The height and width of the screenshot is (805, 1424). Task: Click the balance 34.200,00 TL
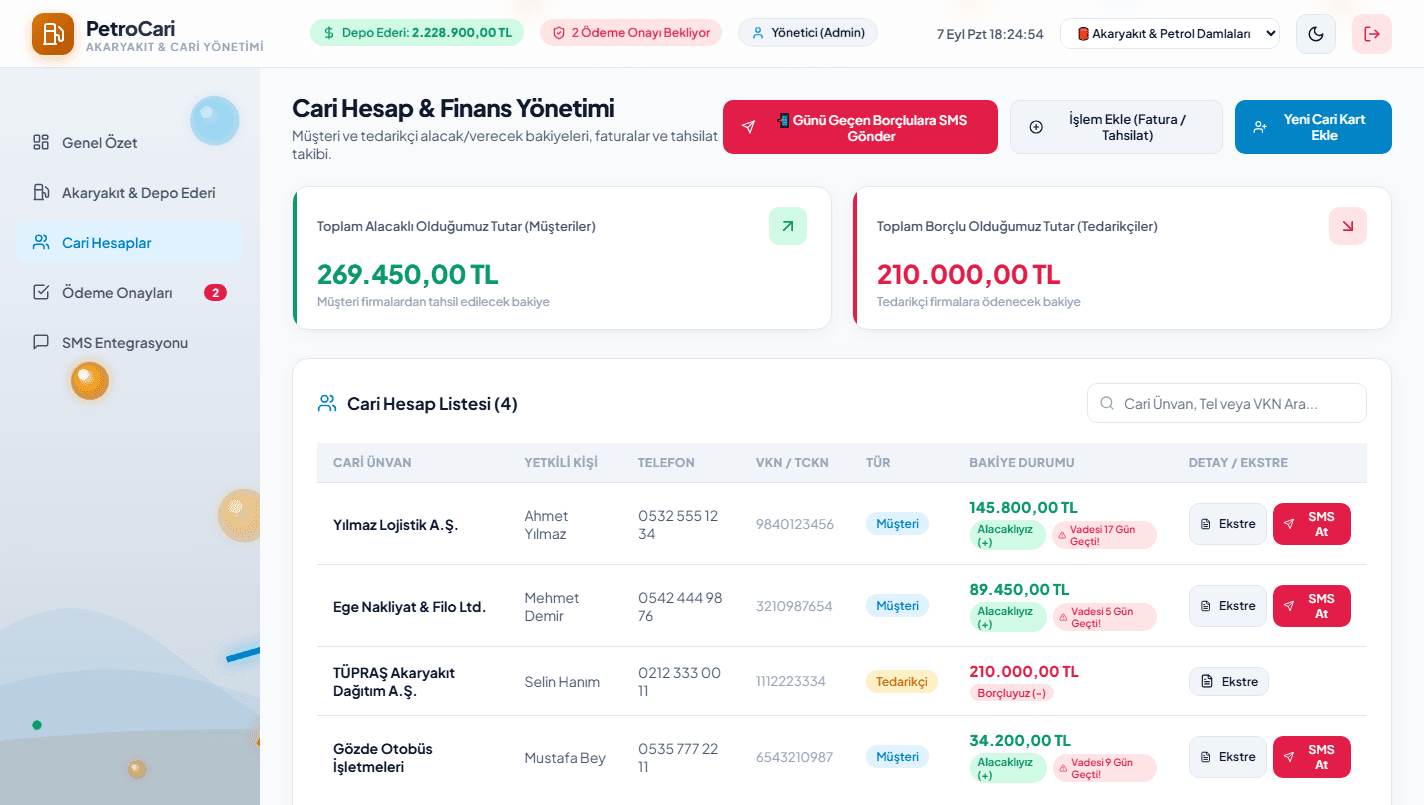(x=1020, y=741)
